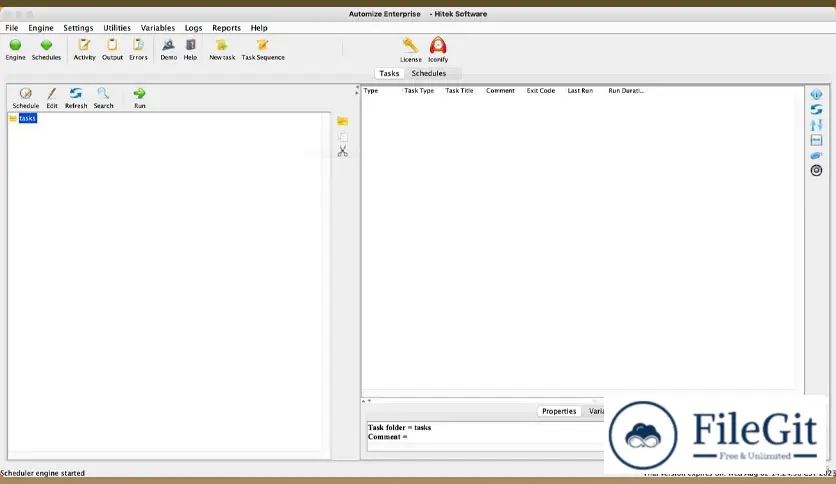Click the Iconify icon

438,46
